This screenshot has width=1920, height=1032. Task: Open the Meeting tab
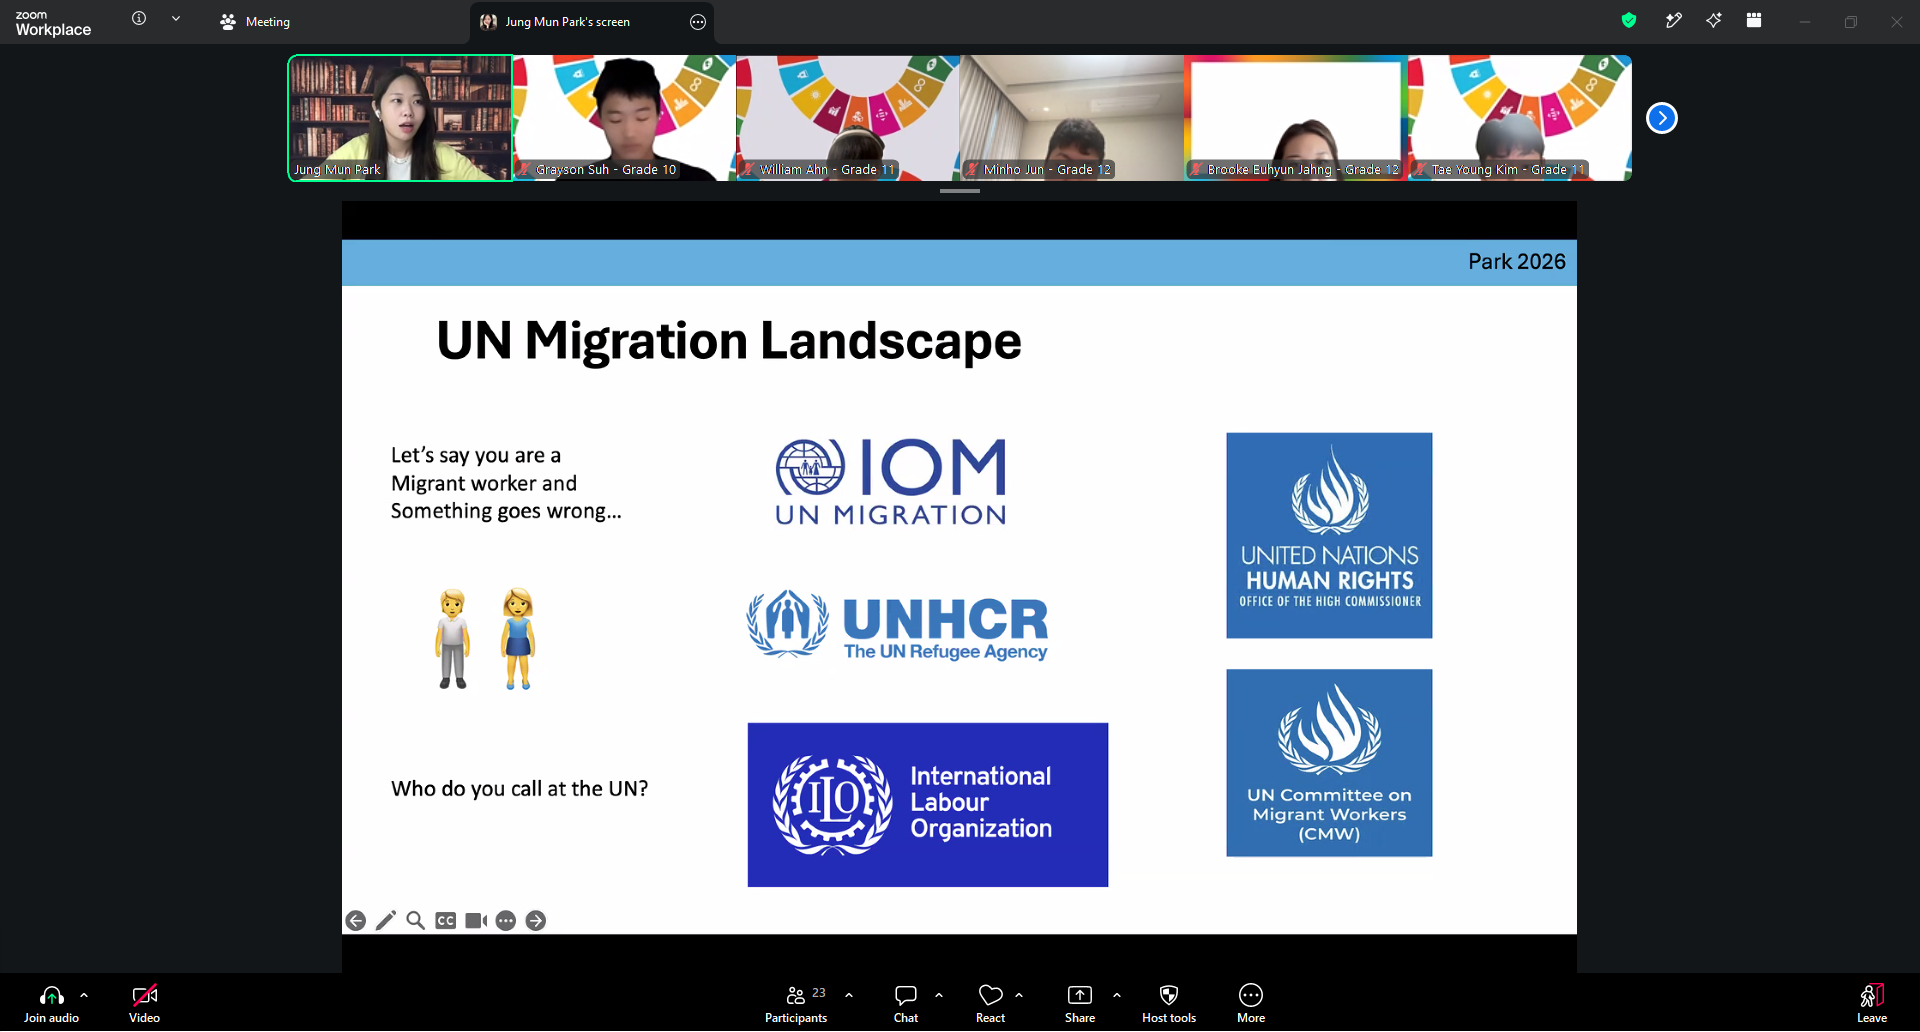pos(255,21)
